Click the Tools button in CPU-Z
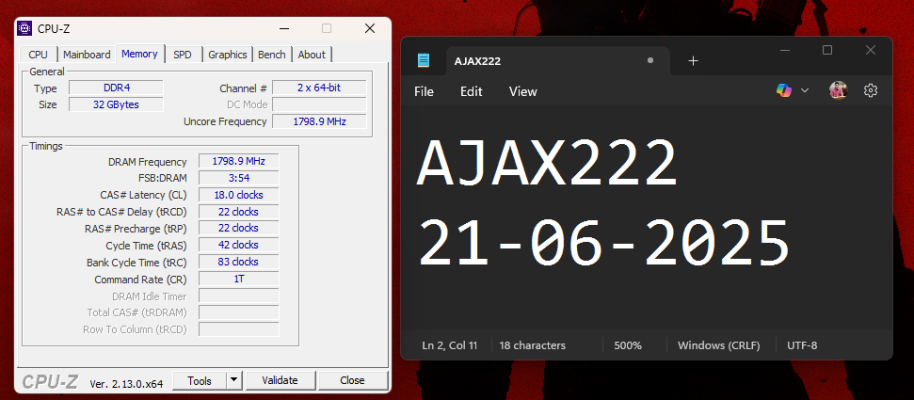This screenshot has height=400, width=914. (x=199, y=380)
